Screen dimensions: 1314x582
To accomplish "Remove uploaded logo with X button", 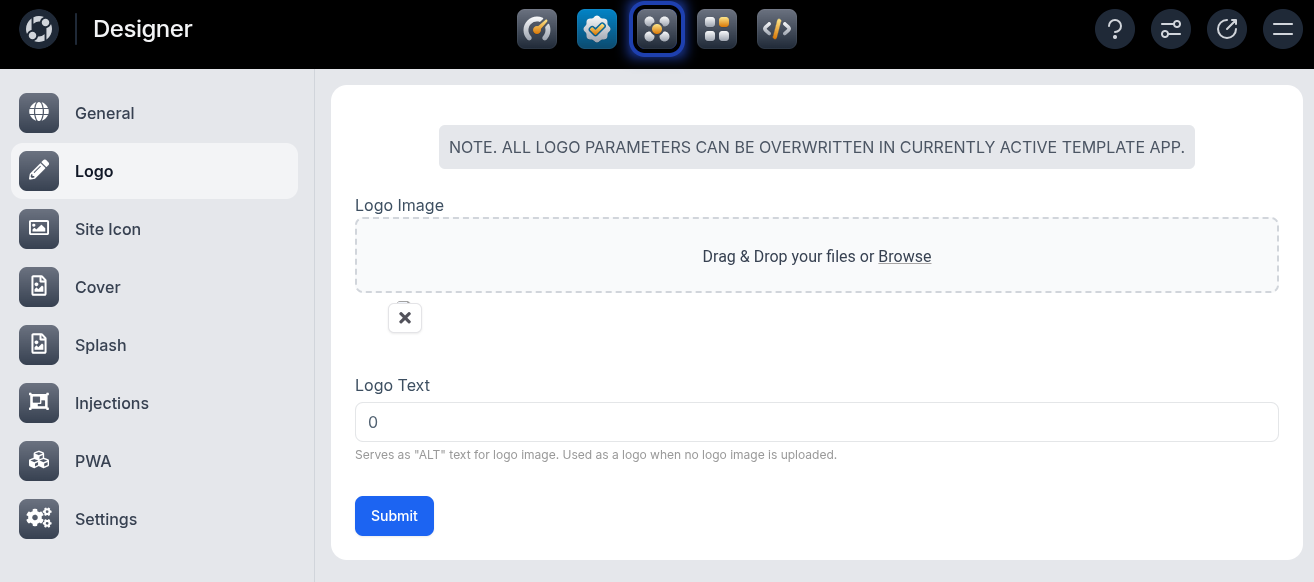I will pyautogui.click(x=405, y=318).
